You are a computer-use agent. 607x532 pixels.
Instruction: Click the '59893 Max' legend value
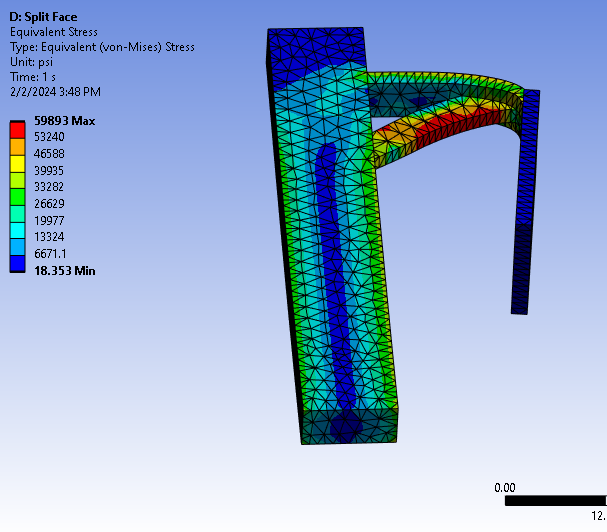tap(65, 121)
